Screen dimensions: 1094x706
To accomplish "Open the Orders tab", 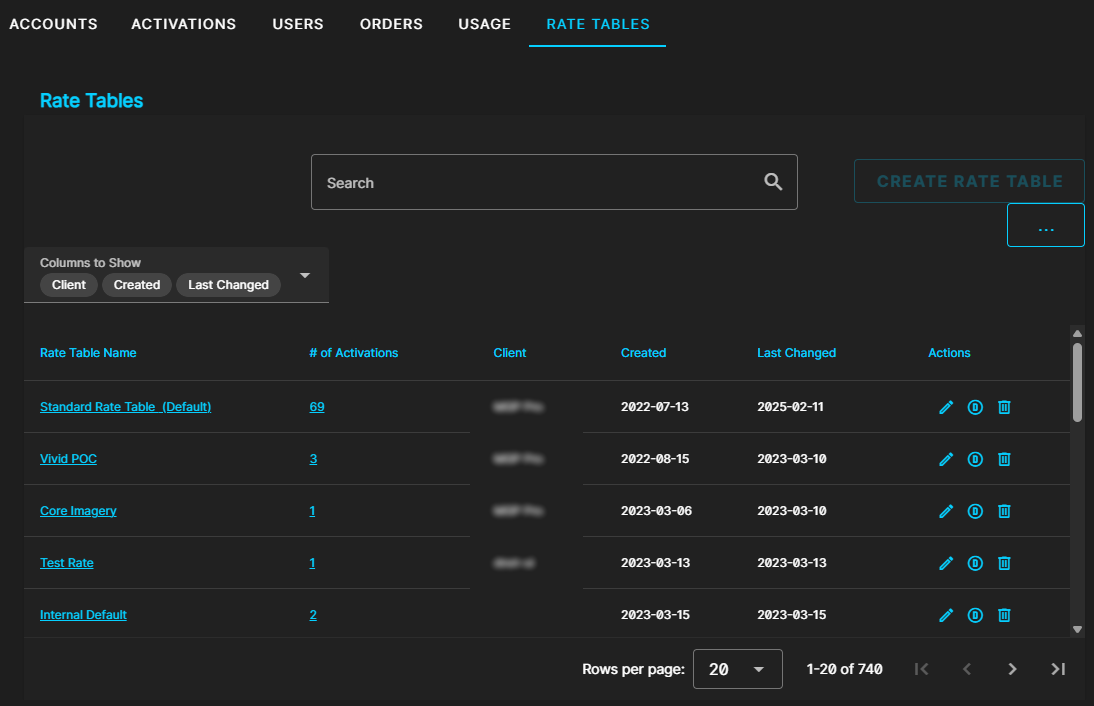I will (391, 24).
